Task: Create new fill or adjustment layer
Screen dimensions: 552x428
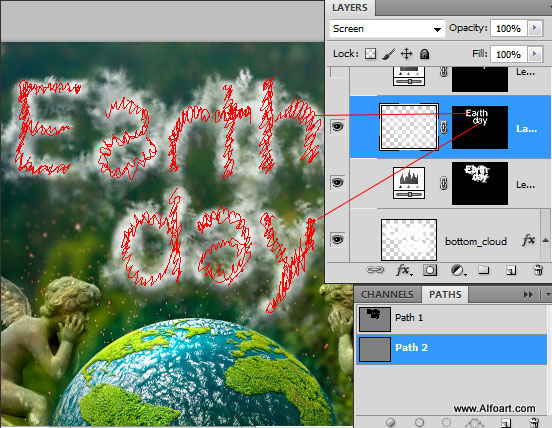Action: pyautogui.click(x=458, y=270)
